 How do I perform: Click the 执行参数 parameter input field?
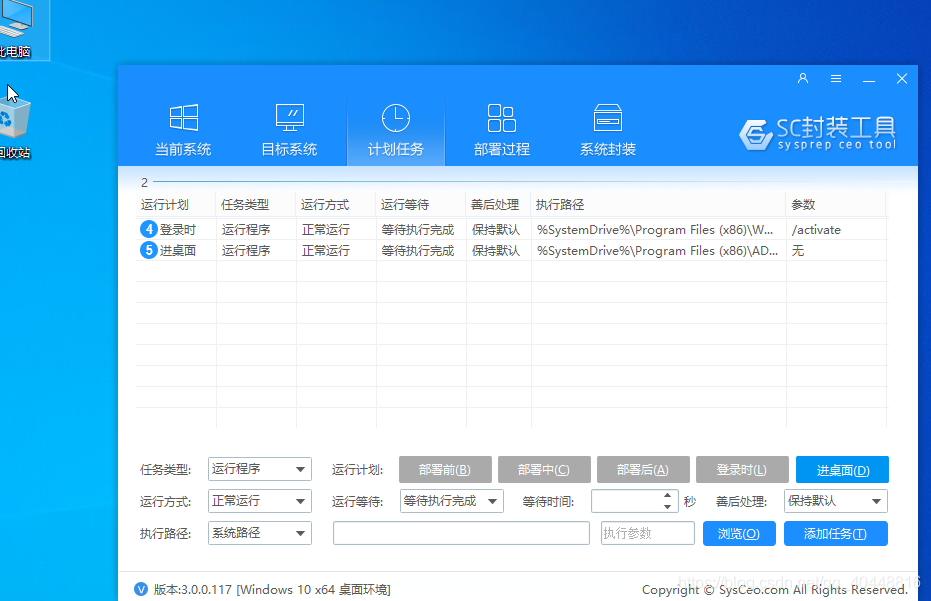pyautogui.click(x=647, y=533)
